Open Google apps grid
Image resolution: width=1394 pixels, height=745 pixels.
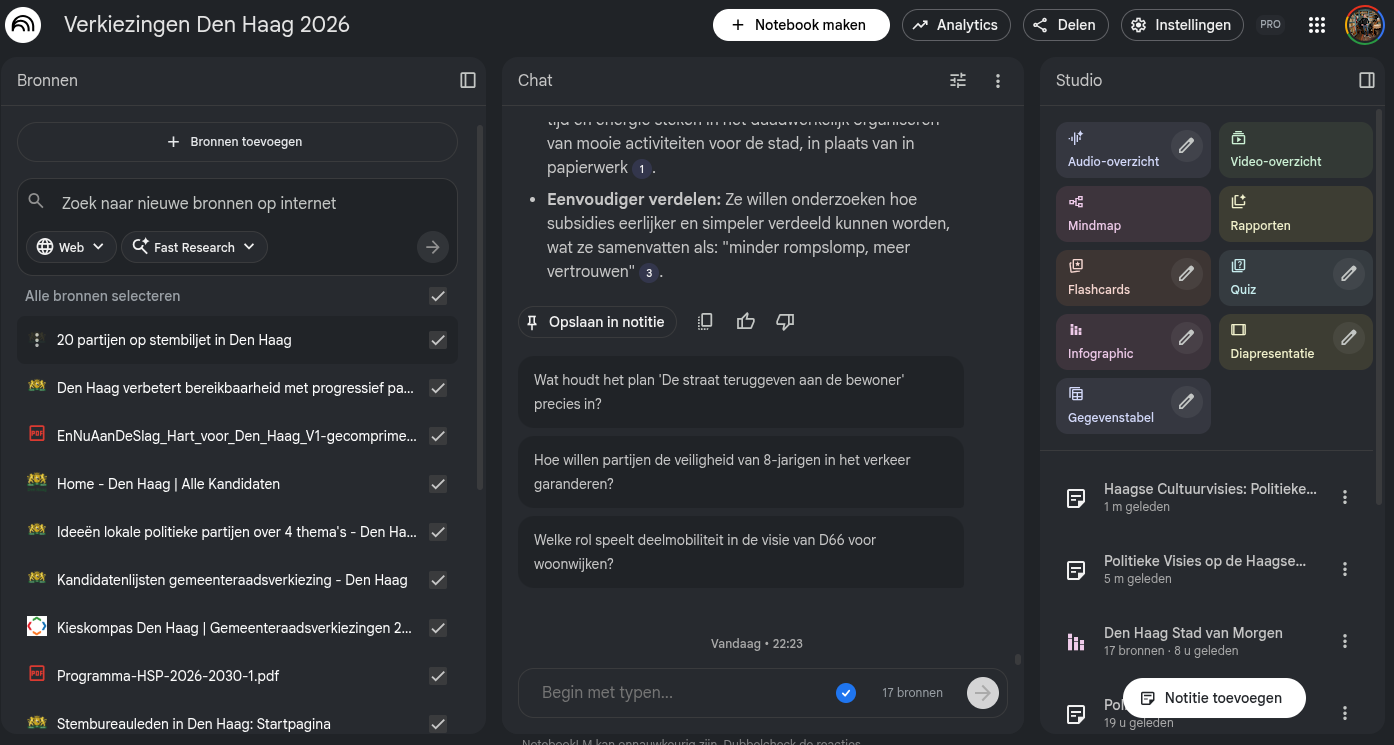click(x=1316, y=25)
